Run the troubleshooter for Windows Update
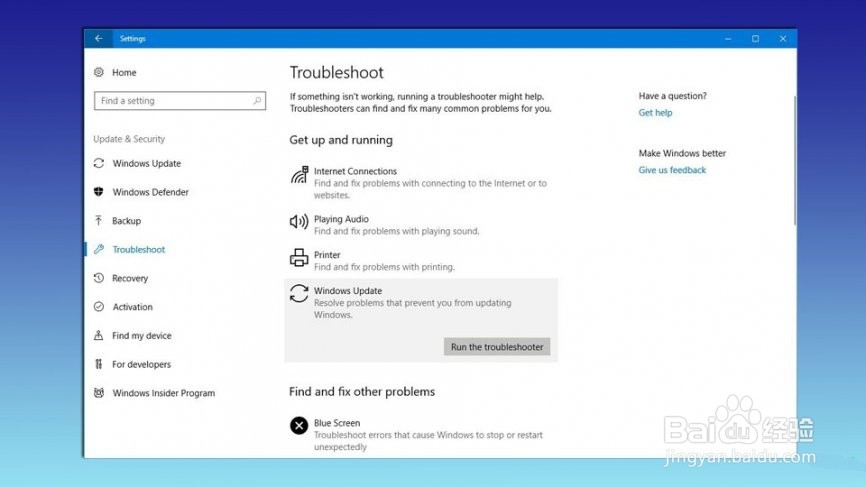The image size is (866, 487). 497,347
